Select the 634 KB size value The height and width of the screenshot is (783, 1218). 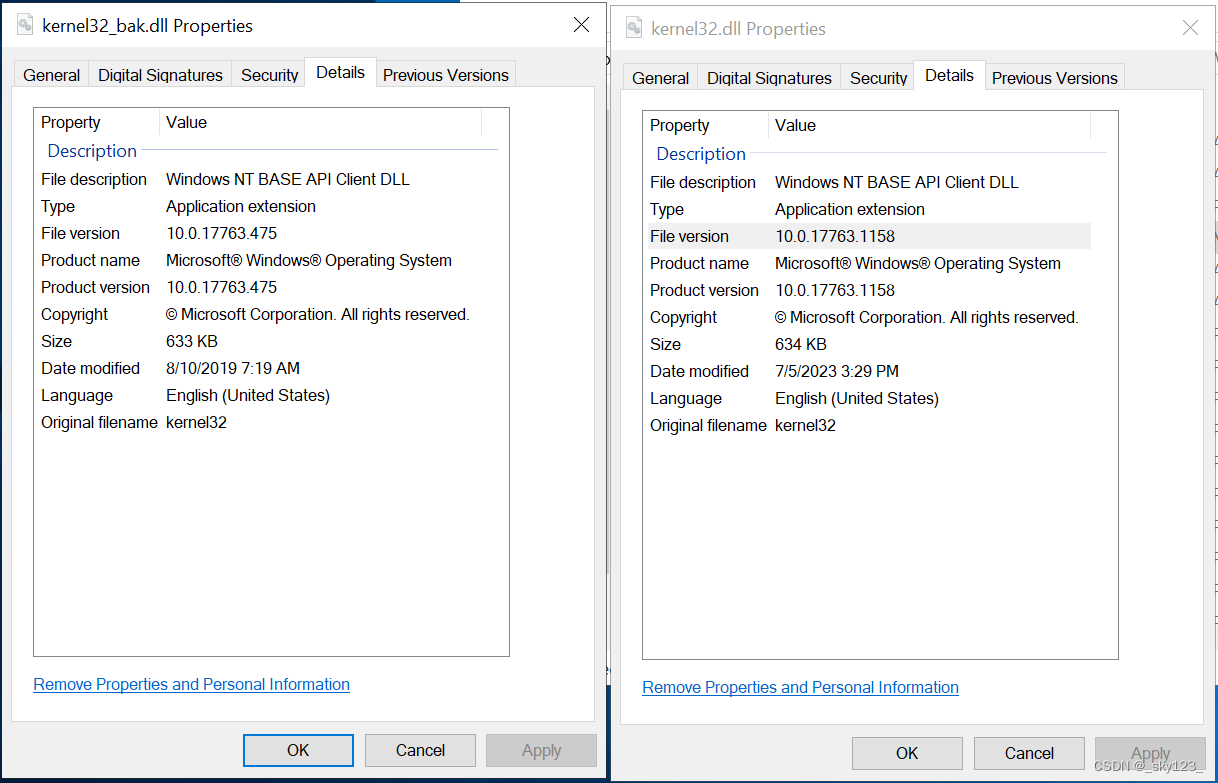800,344
